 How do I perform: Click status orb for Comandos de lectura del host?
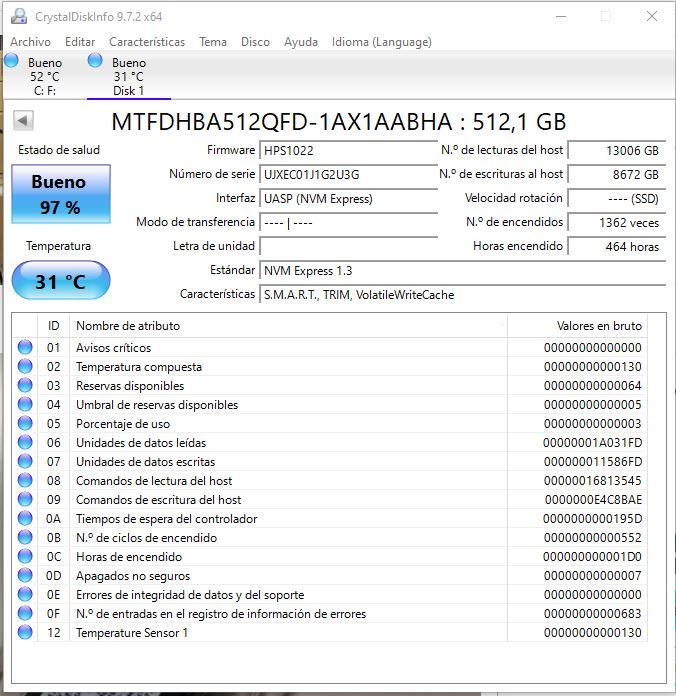click(x=25, y=480)
